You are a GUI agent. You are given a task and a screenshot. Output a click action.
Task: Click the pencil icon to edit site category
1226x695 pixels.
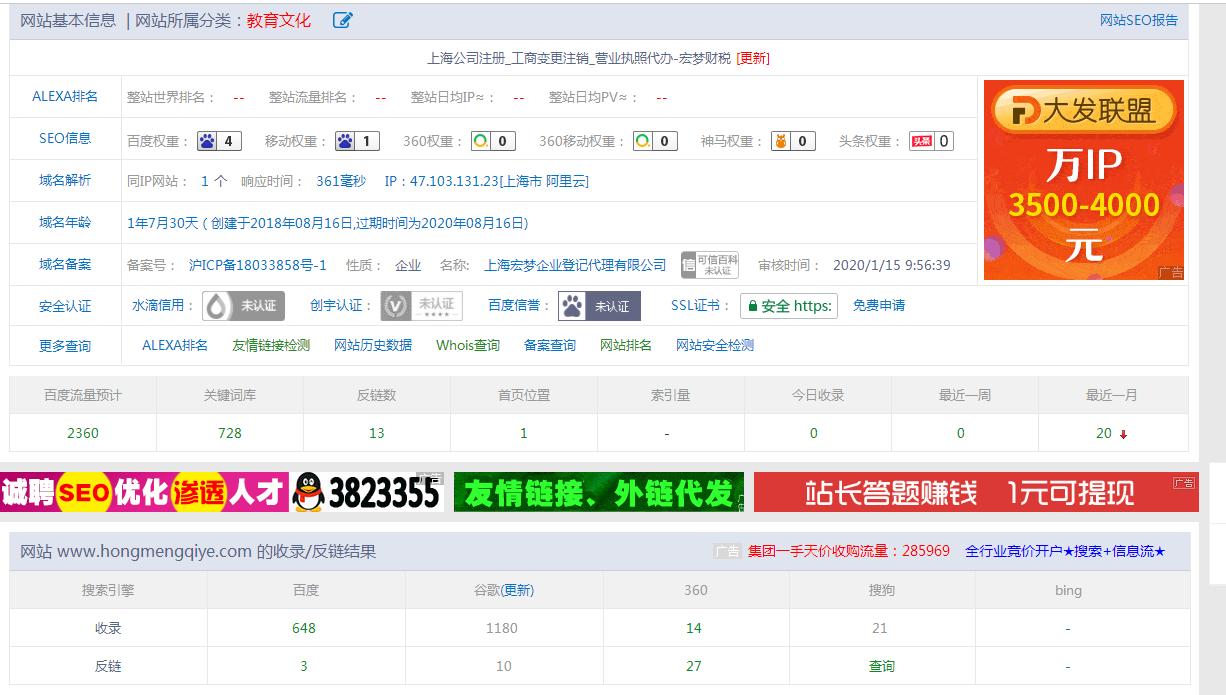(x=342, y=20)
